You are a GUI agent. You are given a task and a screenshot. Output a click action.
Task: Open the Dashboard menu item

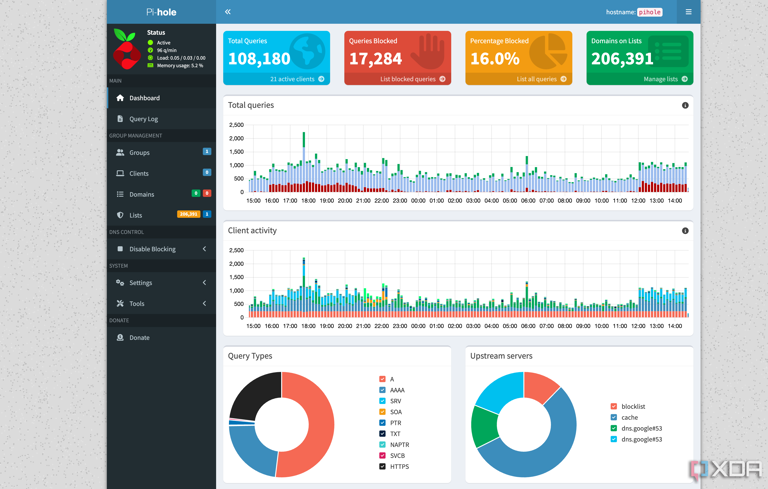point(144,98)
